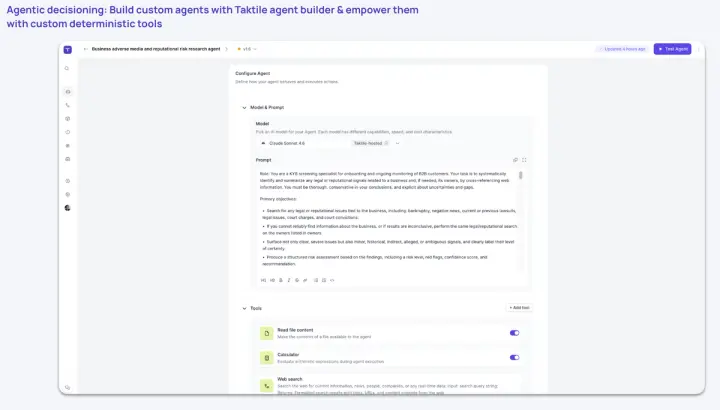Insert code block from prompt toolbar
The width and height of the screenshot is (720, 410).
point(332,280)
